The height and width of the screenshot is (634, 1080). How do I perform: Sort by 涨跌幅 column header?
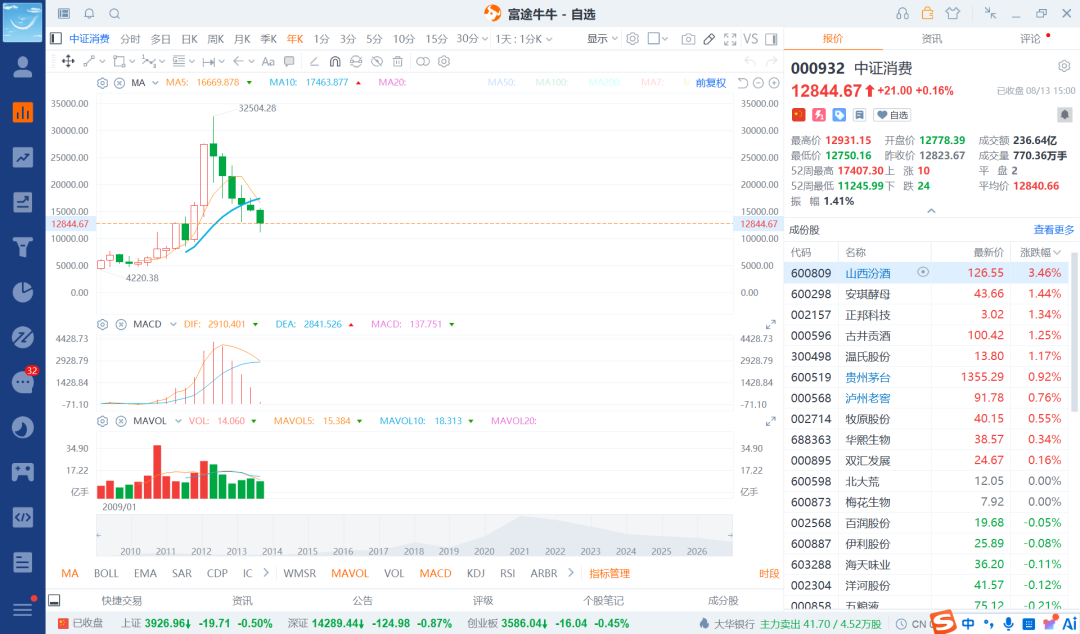tap(1040, 252)
